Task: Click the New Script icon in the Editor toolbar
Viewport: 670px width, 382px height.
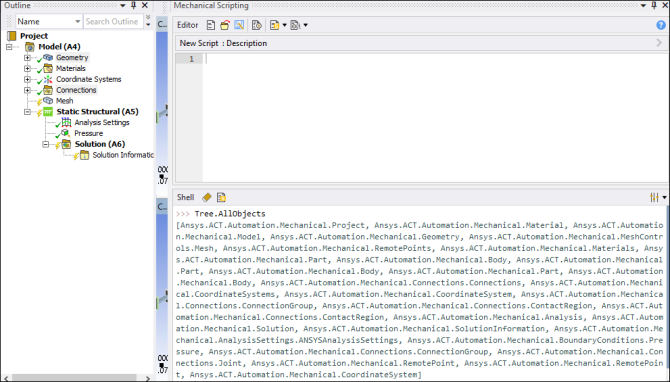Action: [x=211, y=25]
